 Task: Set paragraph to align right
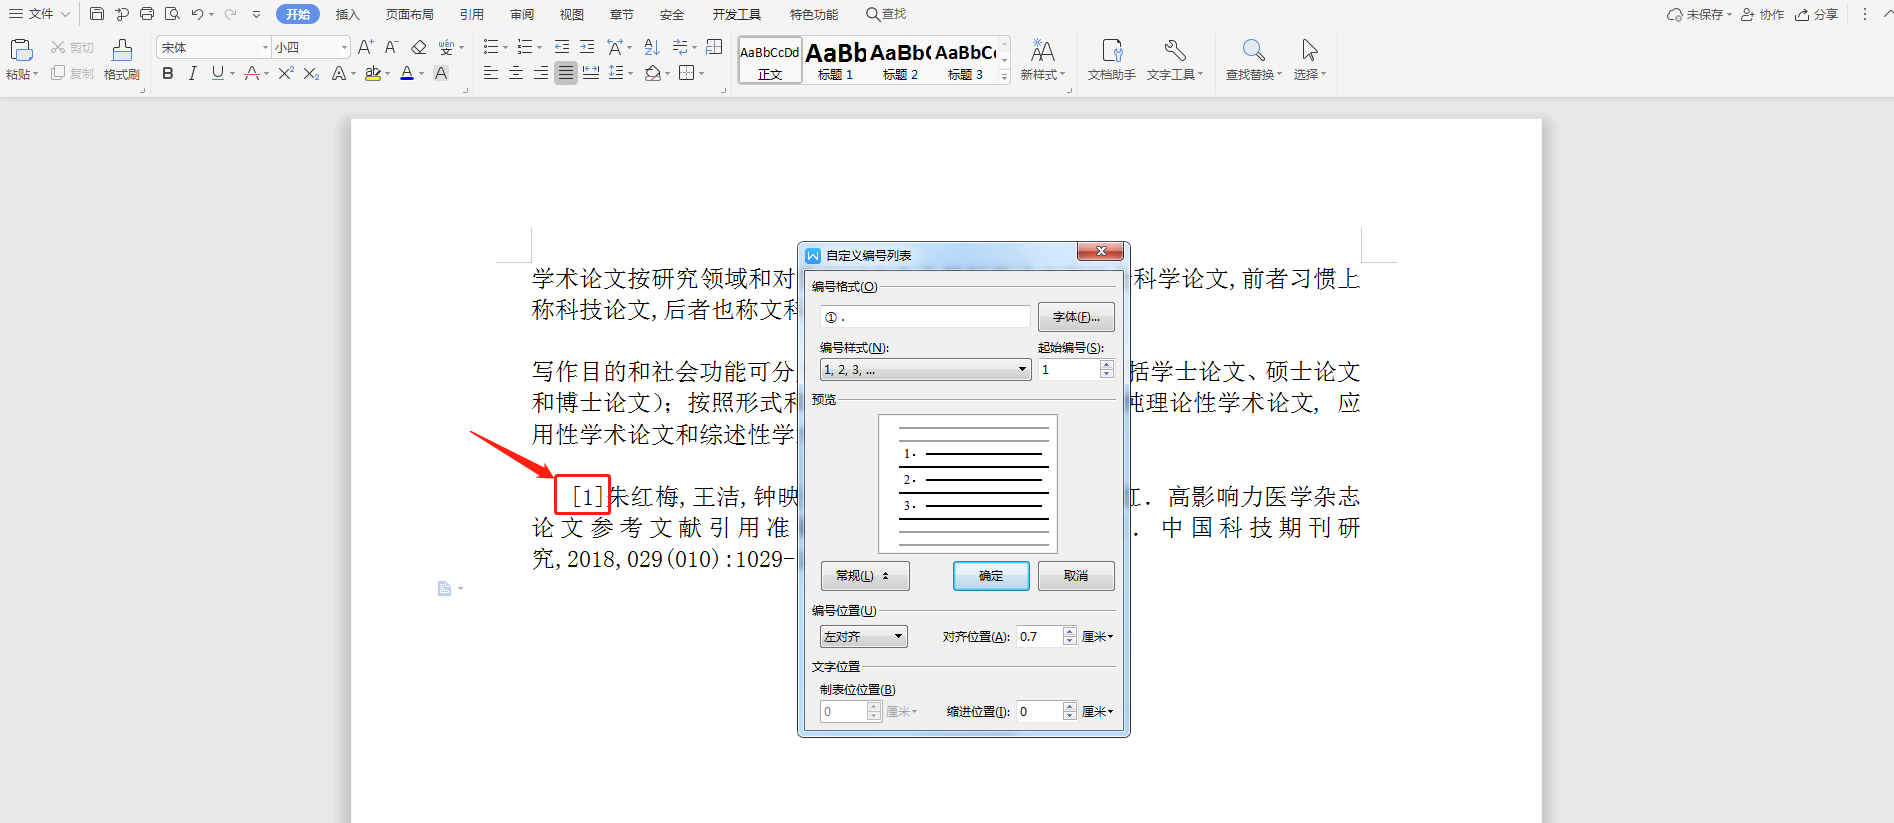point(541,73)
